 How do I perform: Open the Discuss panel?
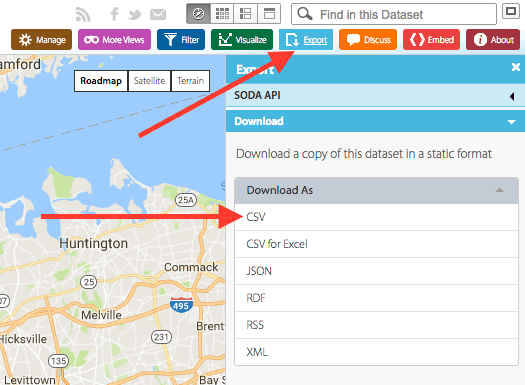pyautogui.click(x=368, y=40)
